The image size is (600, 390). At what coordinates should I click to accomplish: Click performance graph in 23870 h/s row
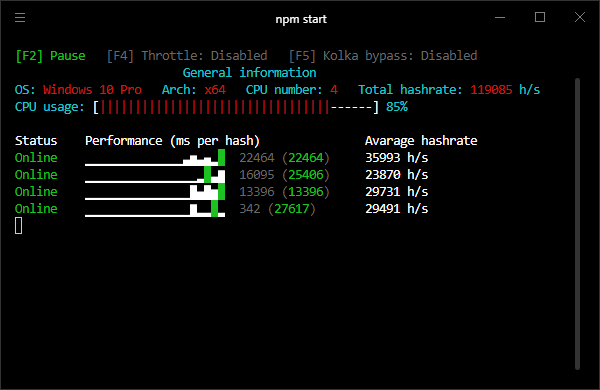coord(155,175)
